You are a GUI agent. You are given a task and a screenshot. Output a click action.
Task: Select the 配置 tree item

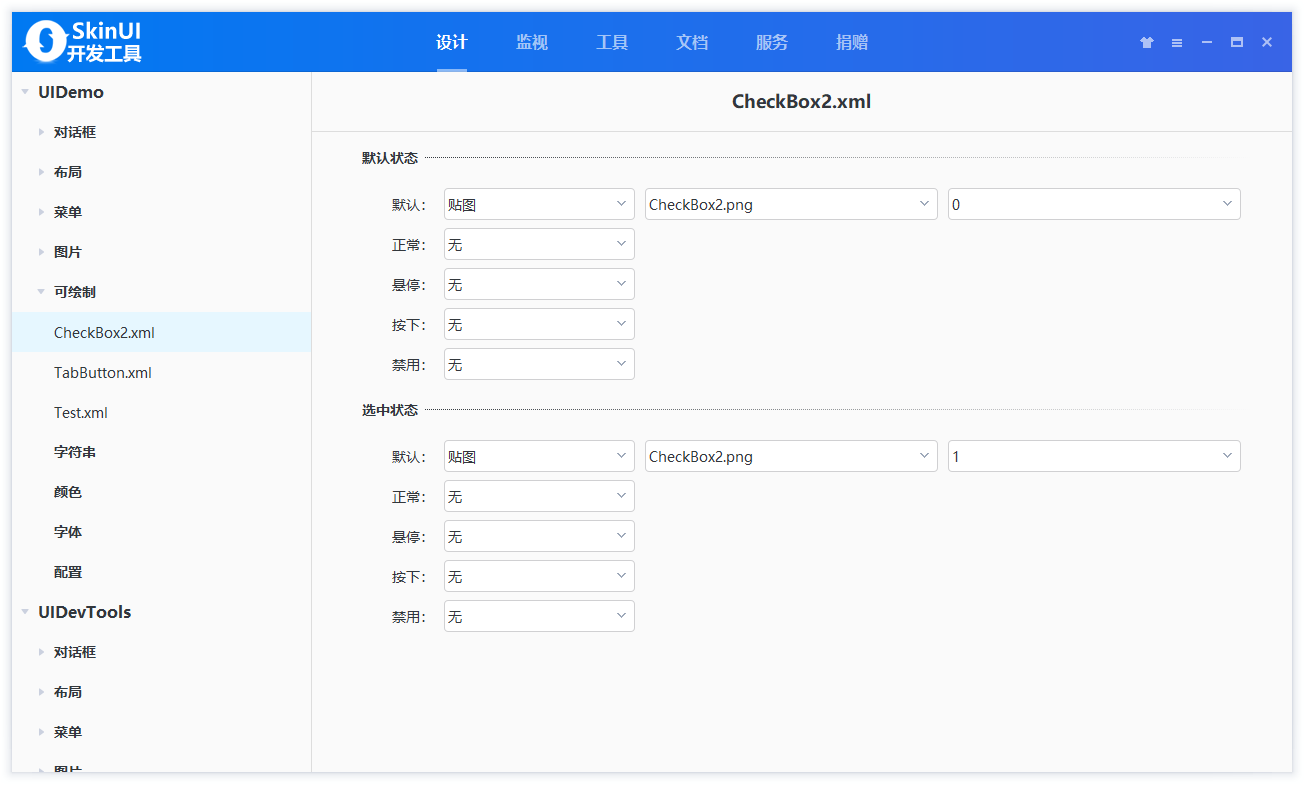(162, 572)
